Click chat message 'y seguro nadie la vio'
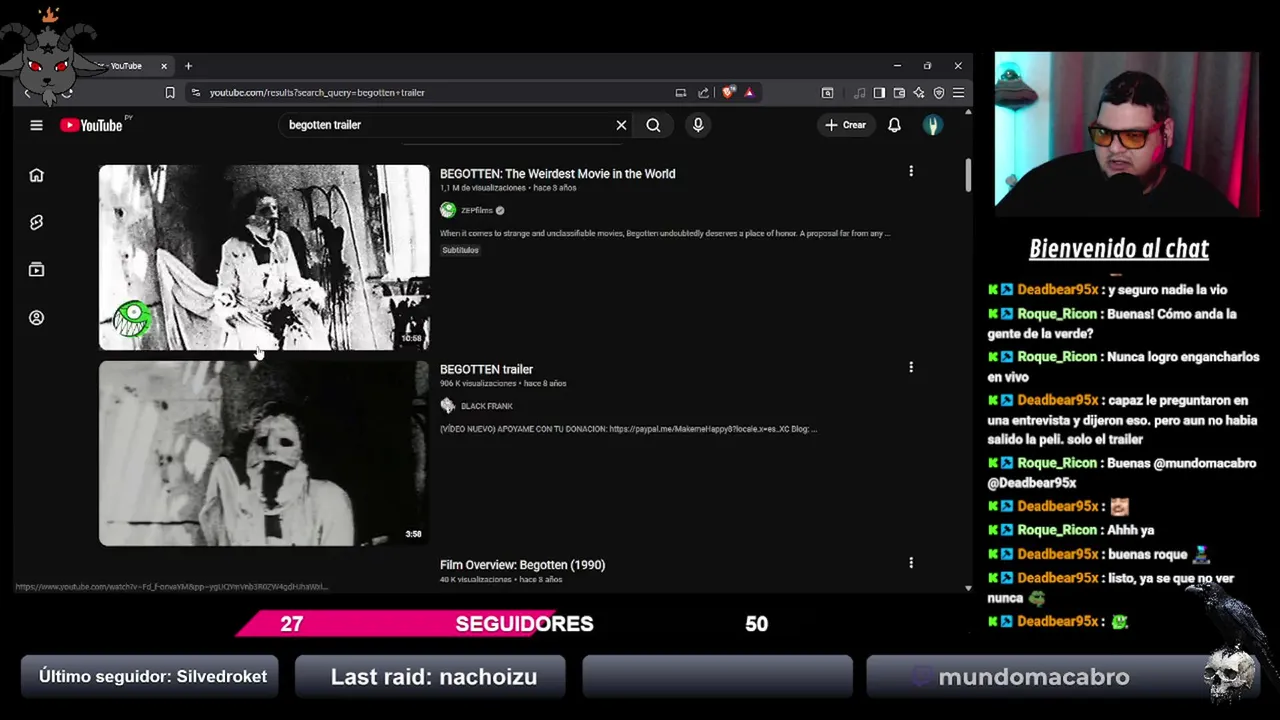 point(1167,290)
